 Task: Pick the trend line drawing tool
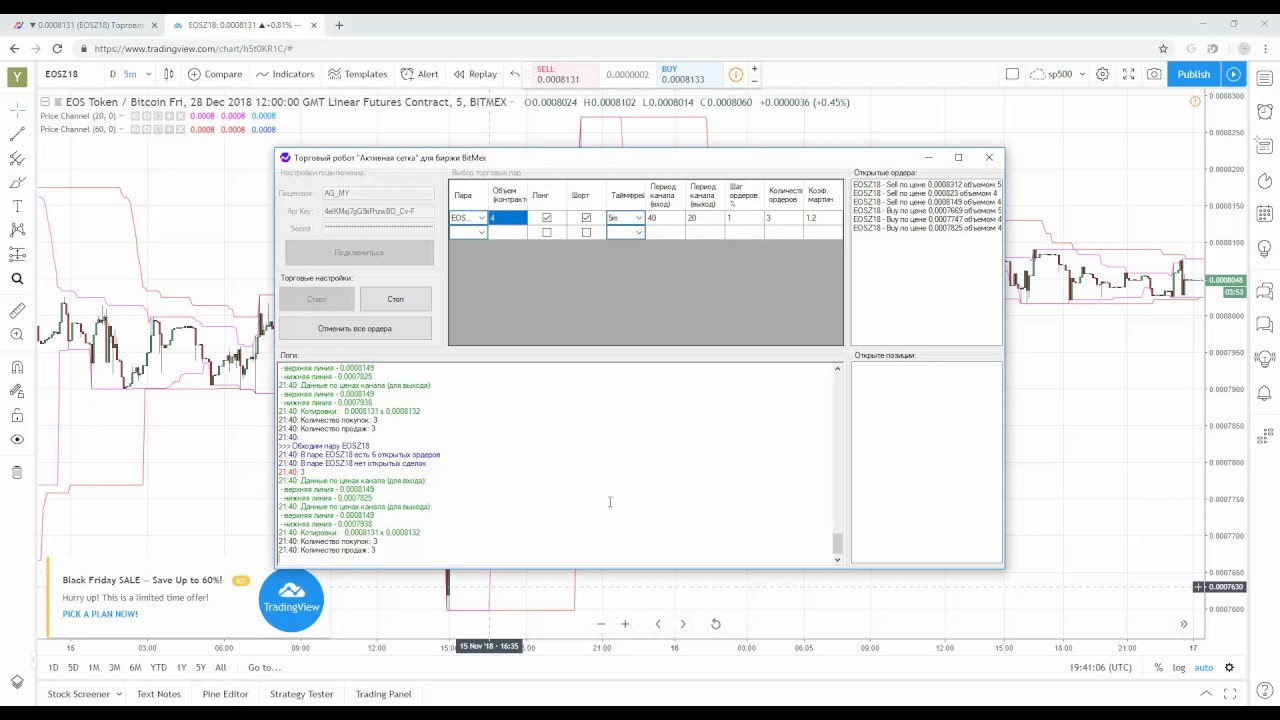click(x=17, y=133)
